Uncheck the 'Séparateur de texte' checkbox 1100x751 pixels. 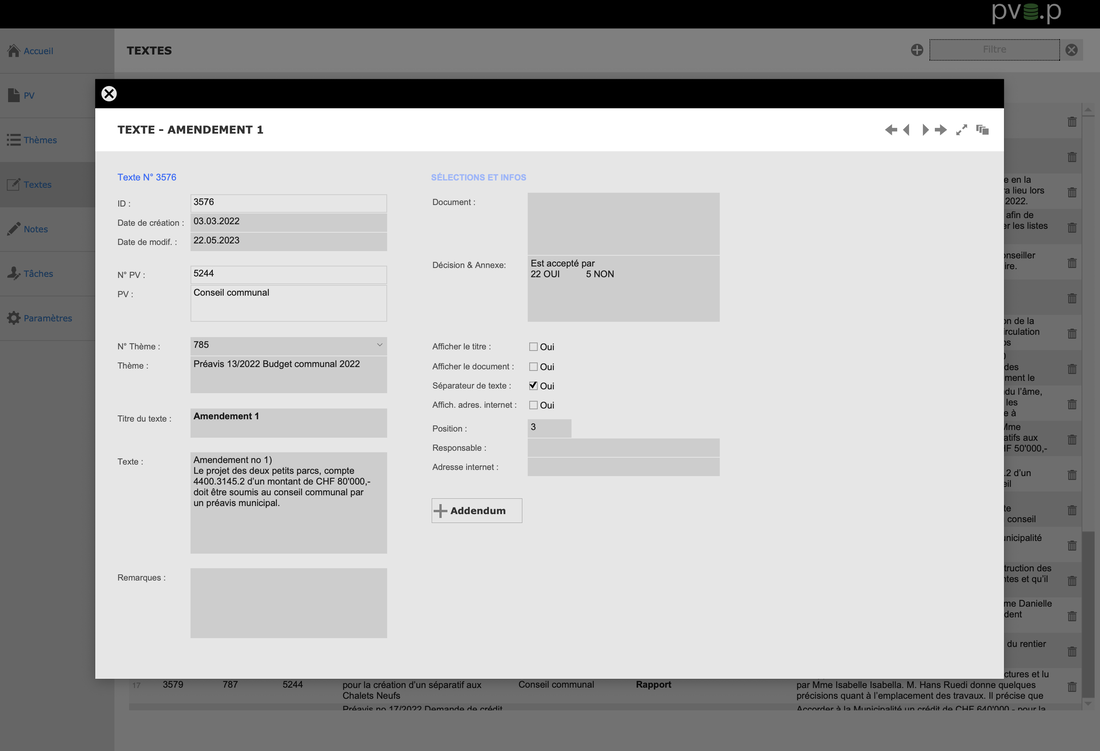533,386
